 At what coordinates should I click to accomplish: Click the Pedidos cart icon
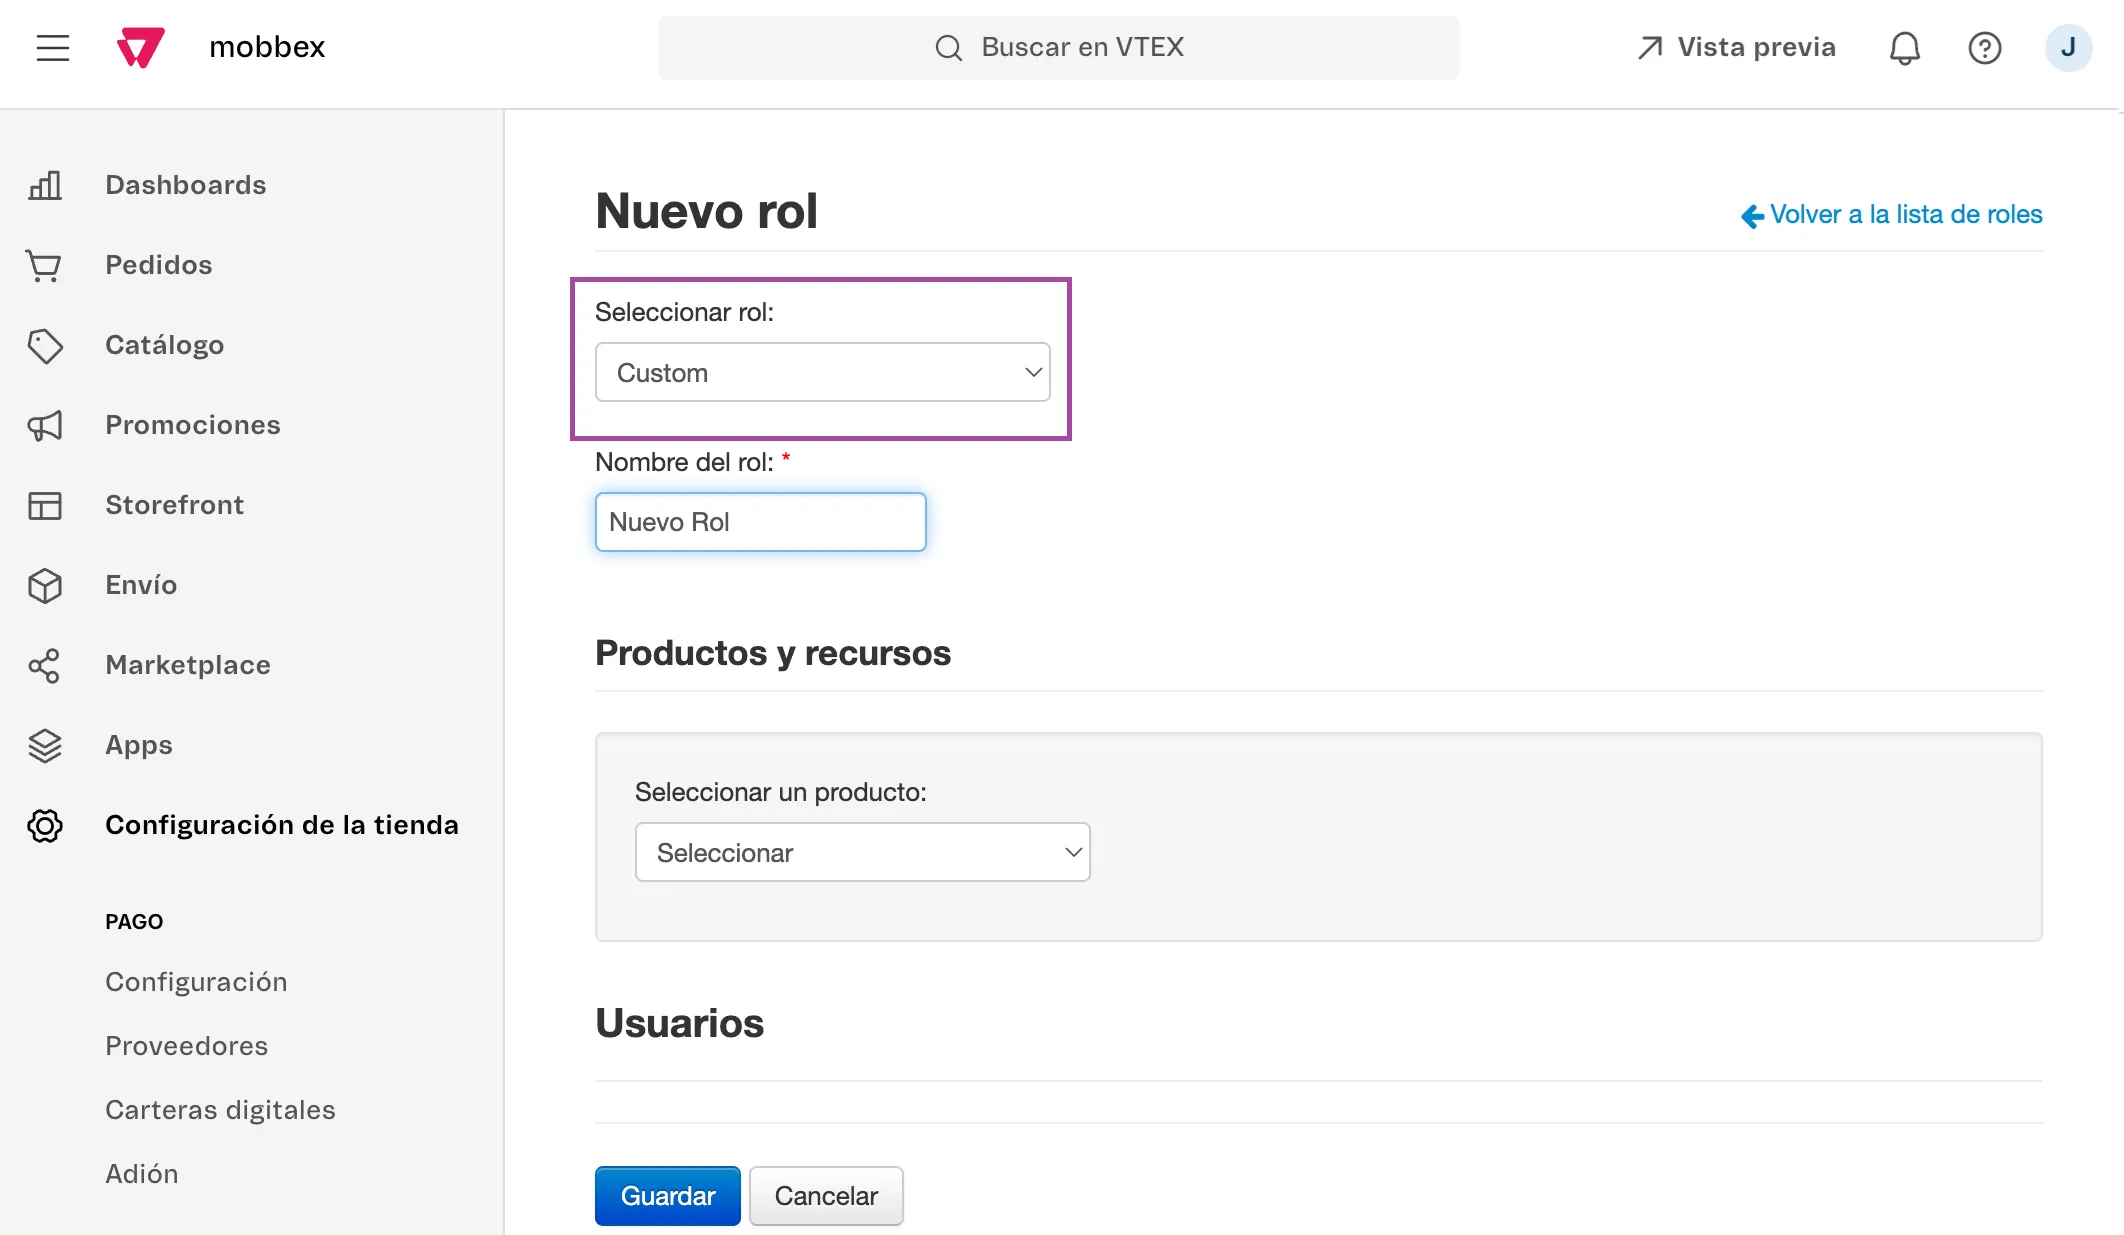45,265
